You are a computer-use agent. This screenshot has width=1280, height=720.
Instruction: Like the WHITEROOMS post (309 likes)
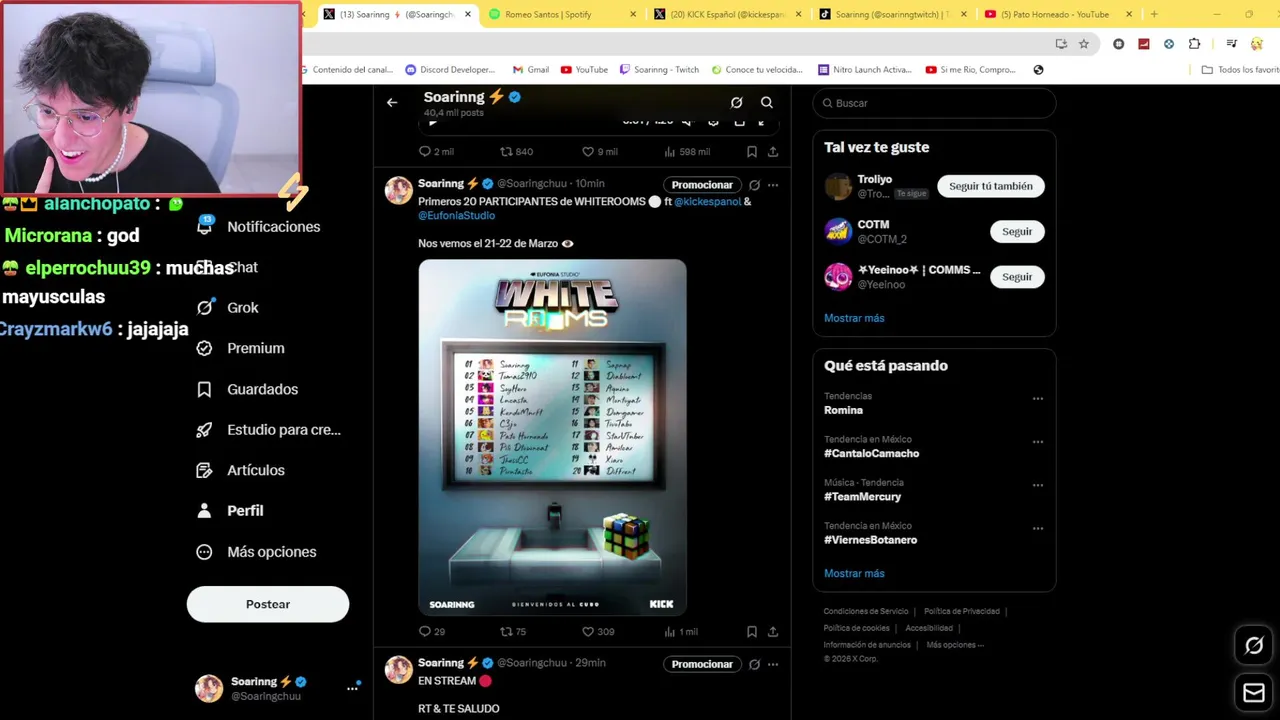click(598, 632)
